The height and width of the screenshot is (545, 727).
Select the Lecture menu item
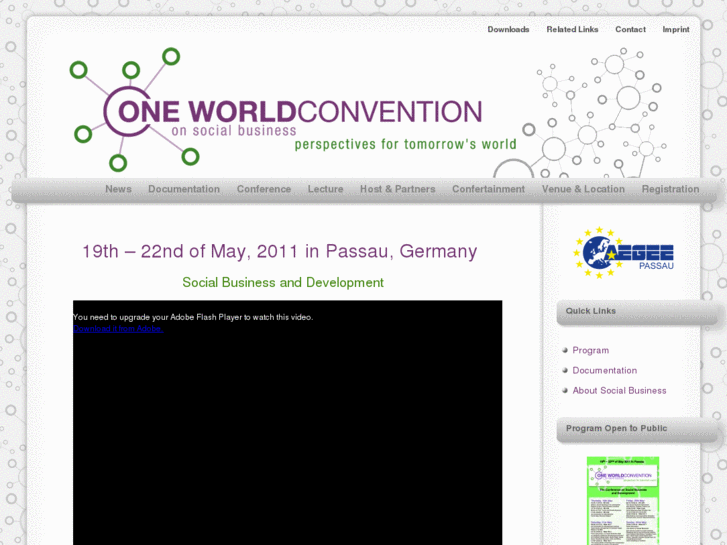(325, 189)
